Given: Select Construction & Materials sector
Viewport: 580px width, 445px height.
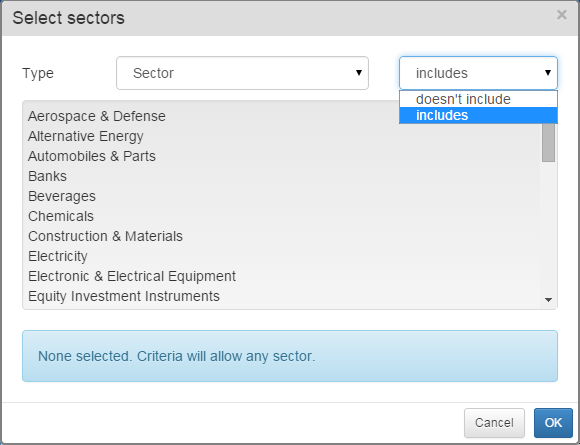Looking at the screenshot, I should tap(105, 236).
